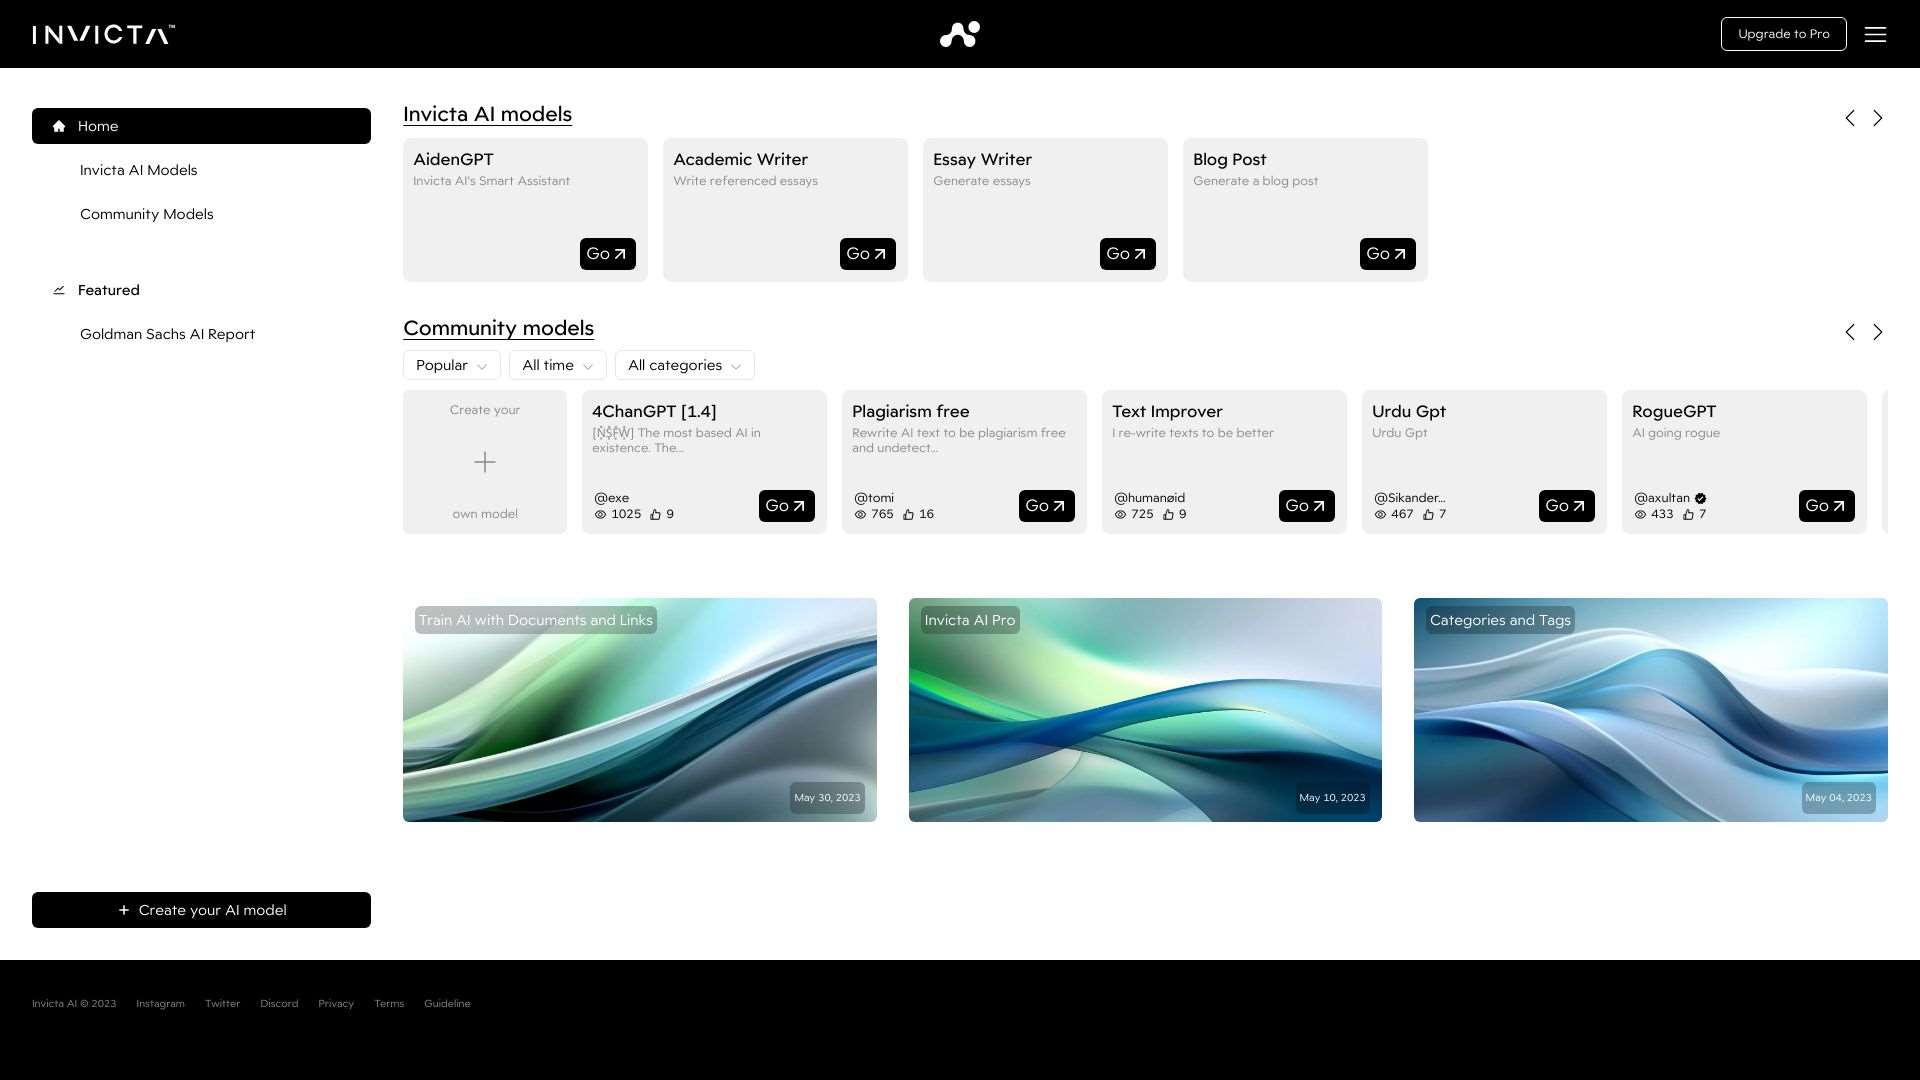The image size is (1920, 1080).
Task: Like the Plagiarism free model thumbs-up
Action: click(x=908, y=515)
